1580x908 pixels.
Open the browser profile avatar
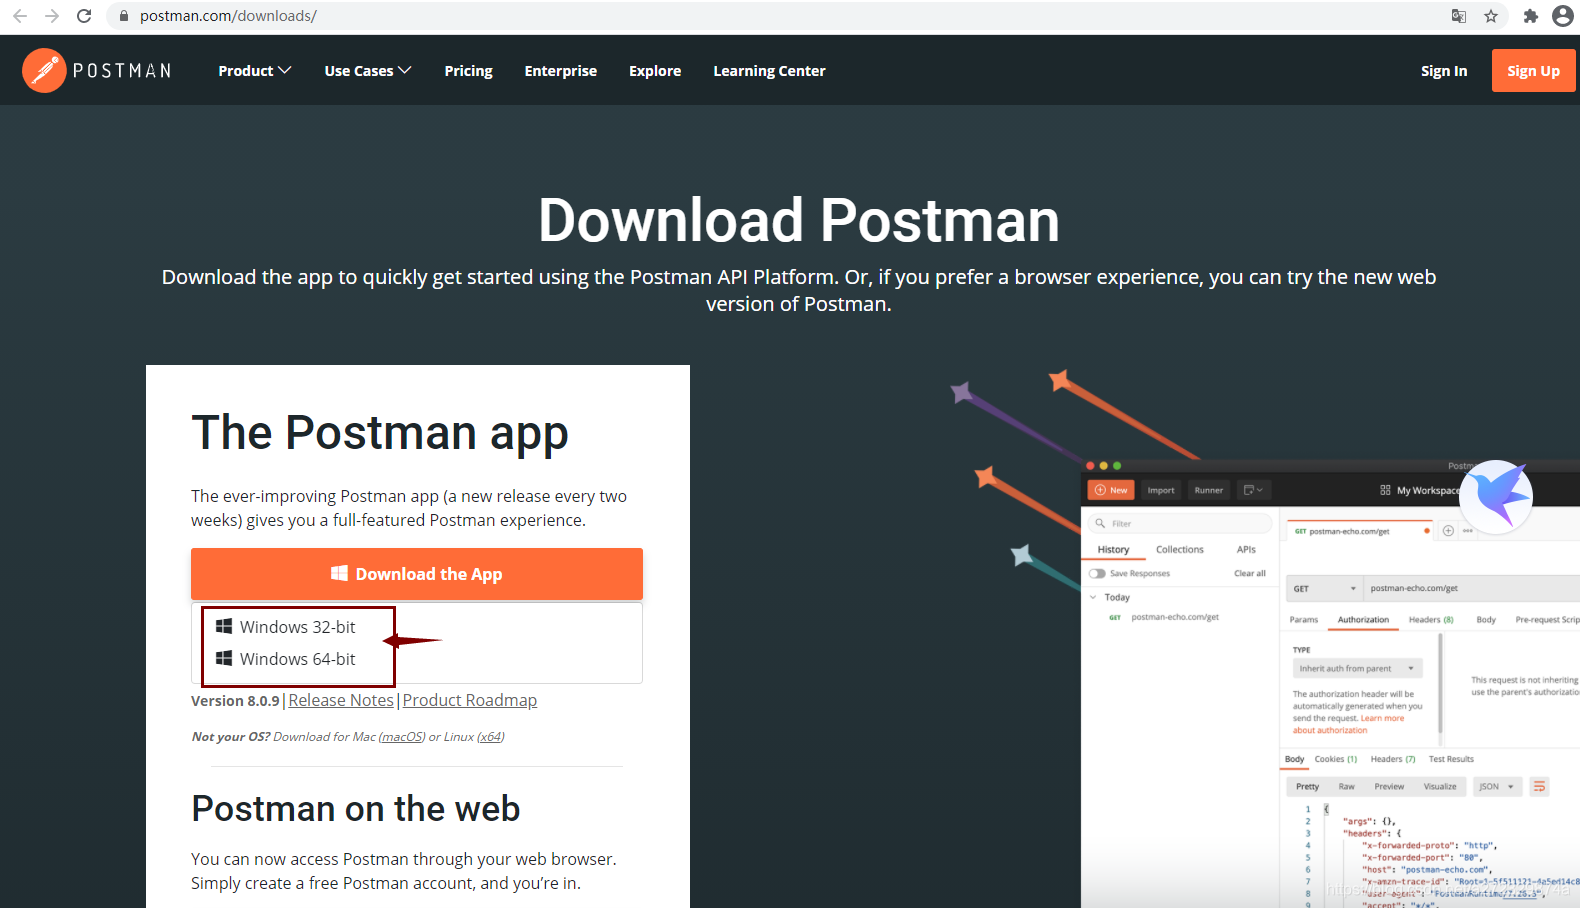(1563, 16)
